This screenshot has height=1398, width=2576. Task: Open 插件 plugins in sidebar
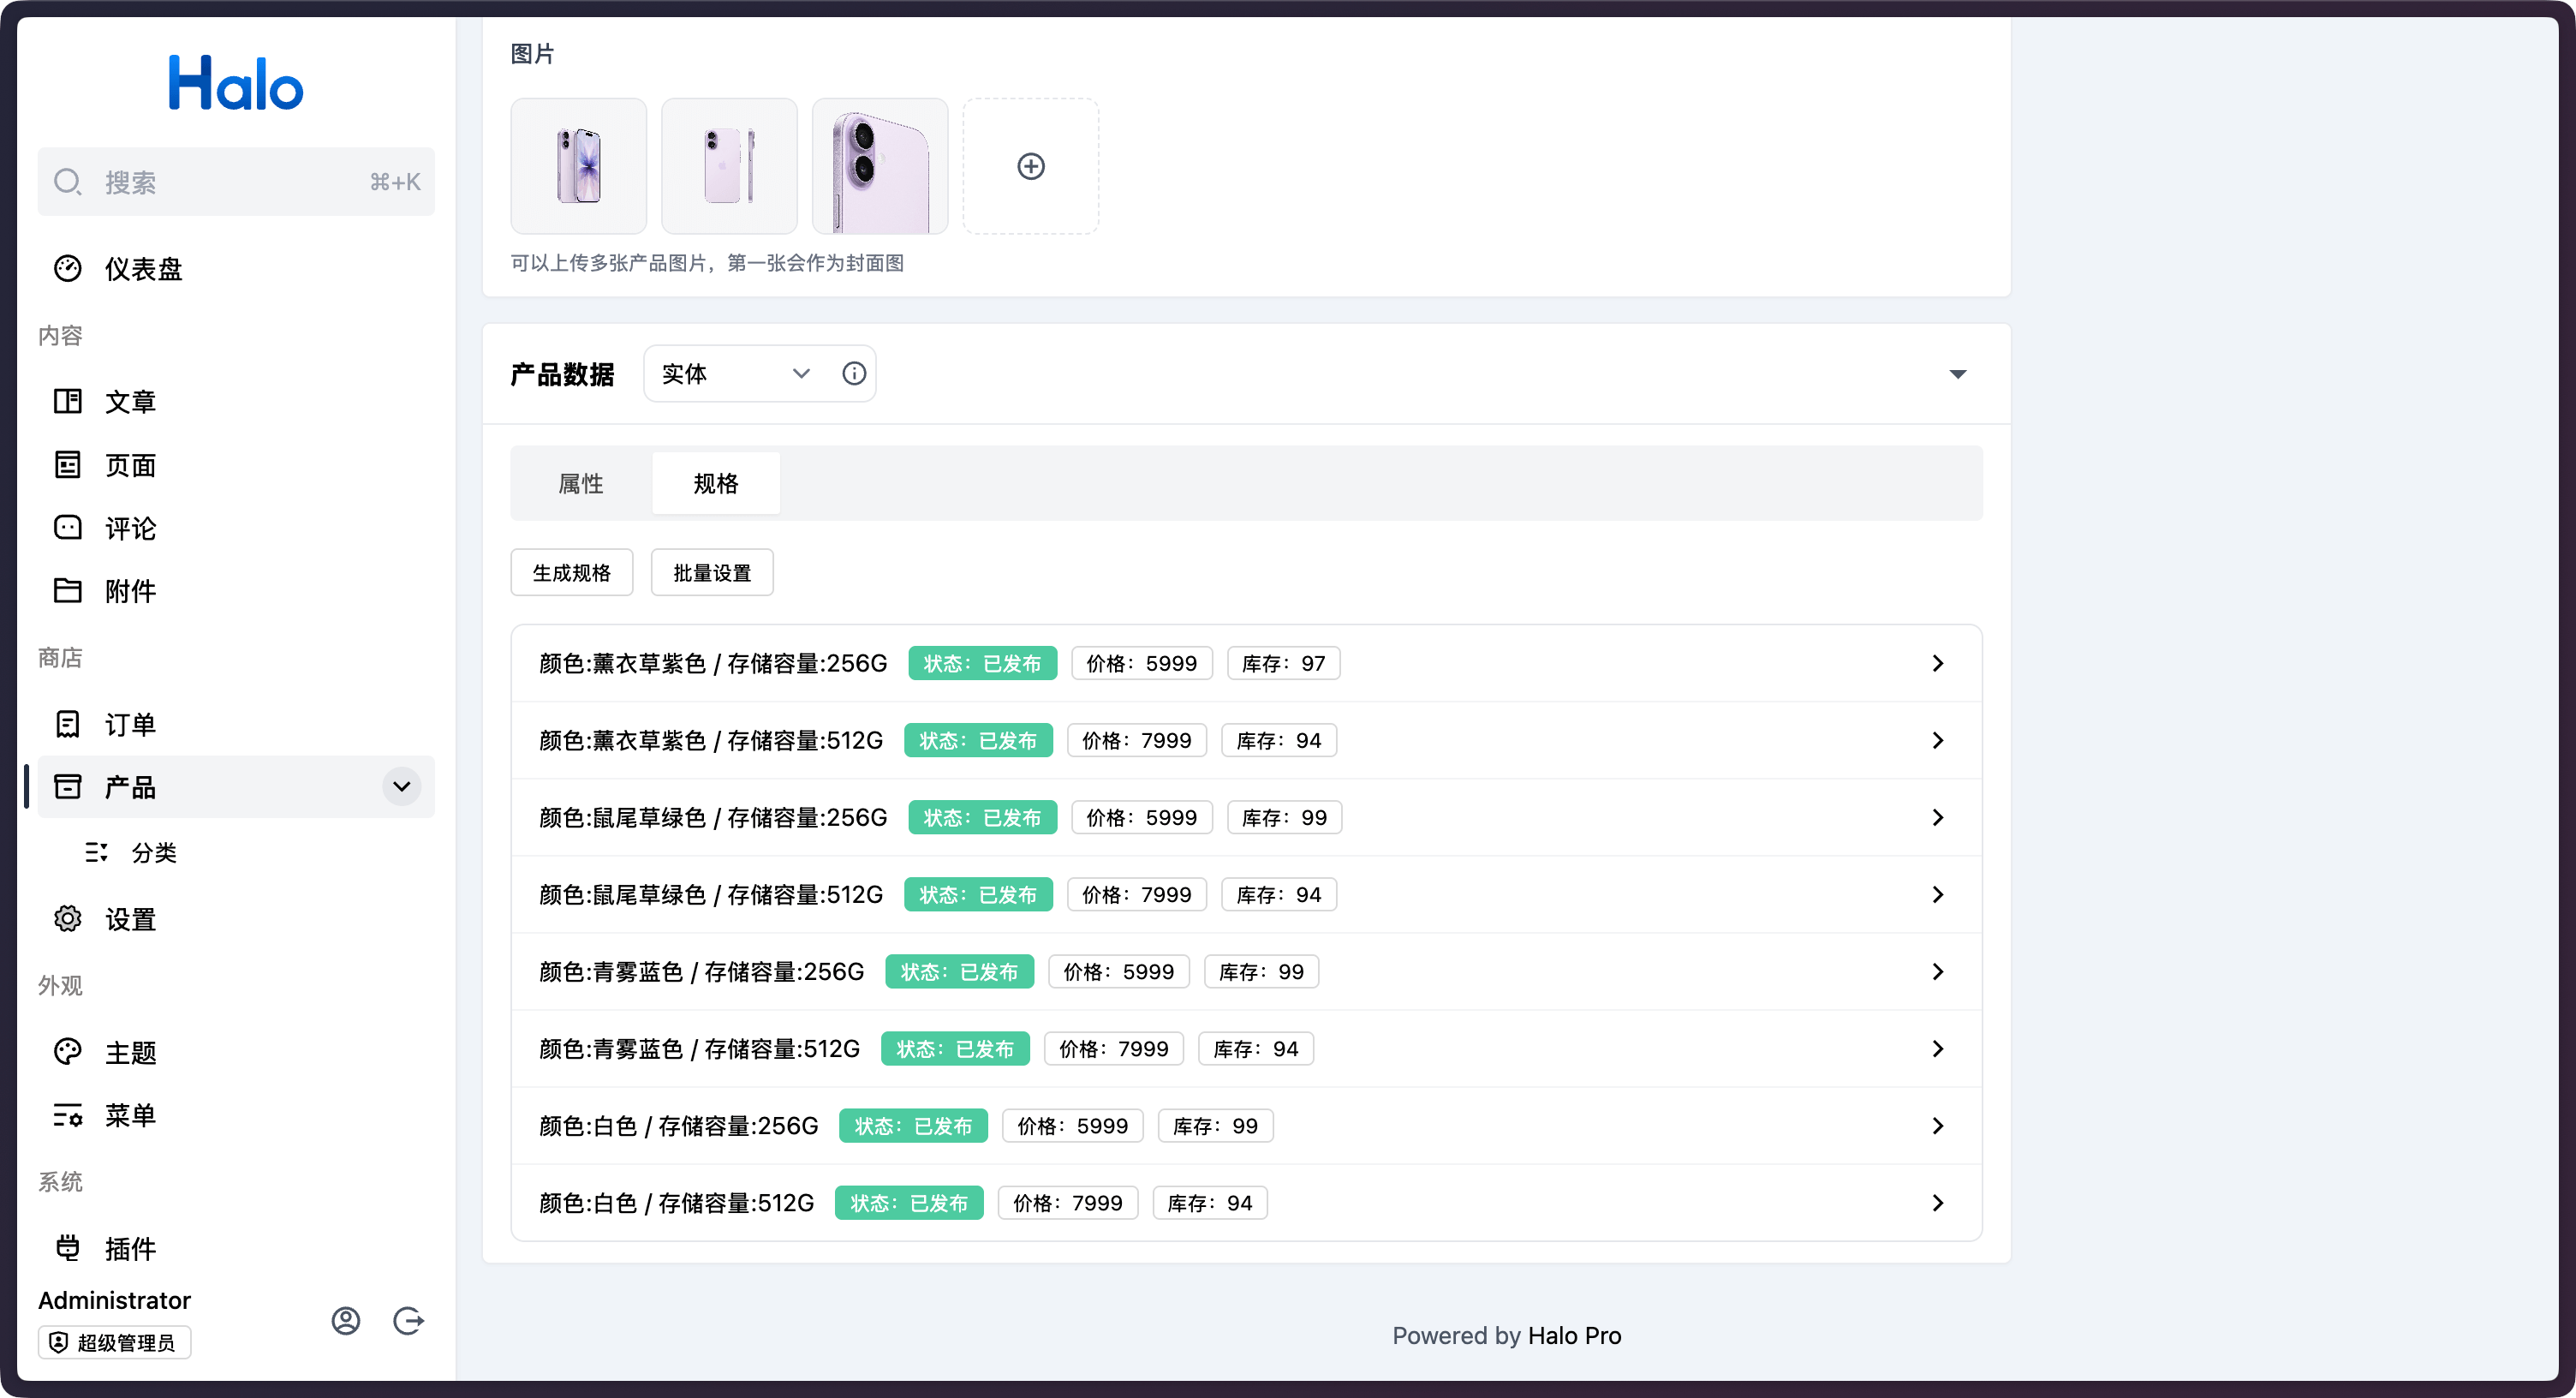(130, 1248)
